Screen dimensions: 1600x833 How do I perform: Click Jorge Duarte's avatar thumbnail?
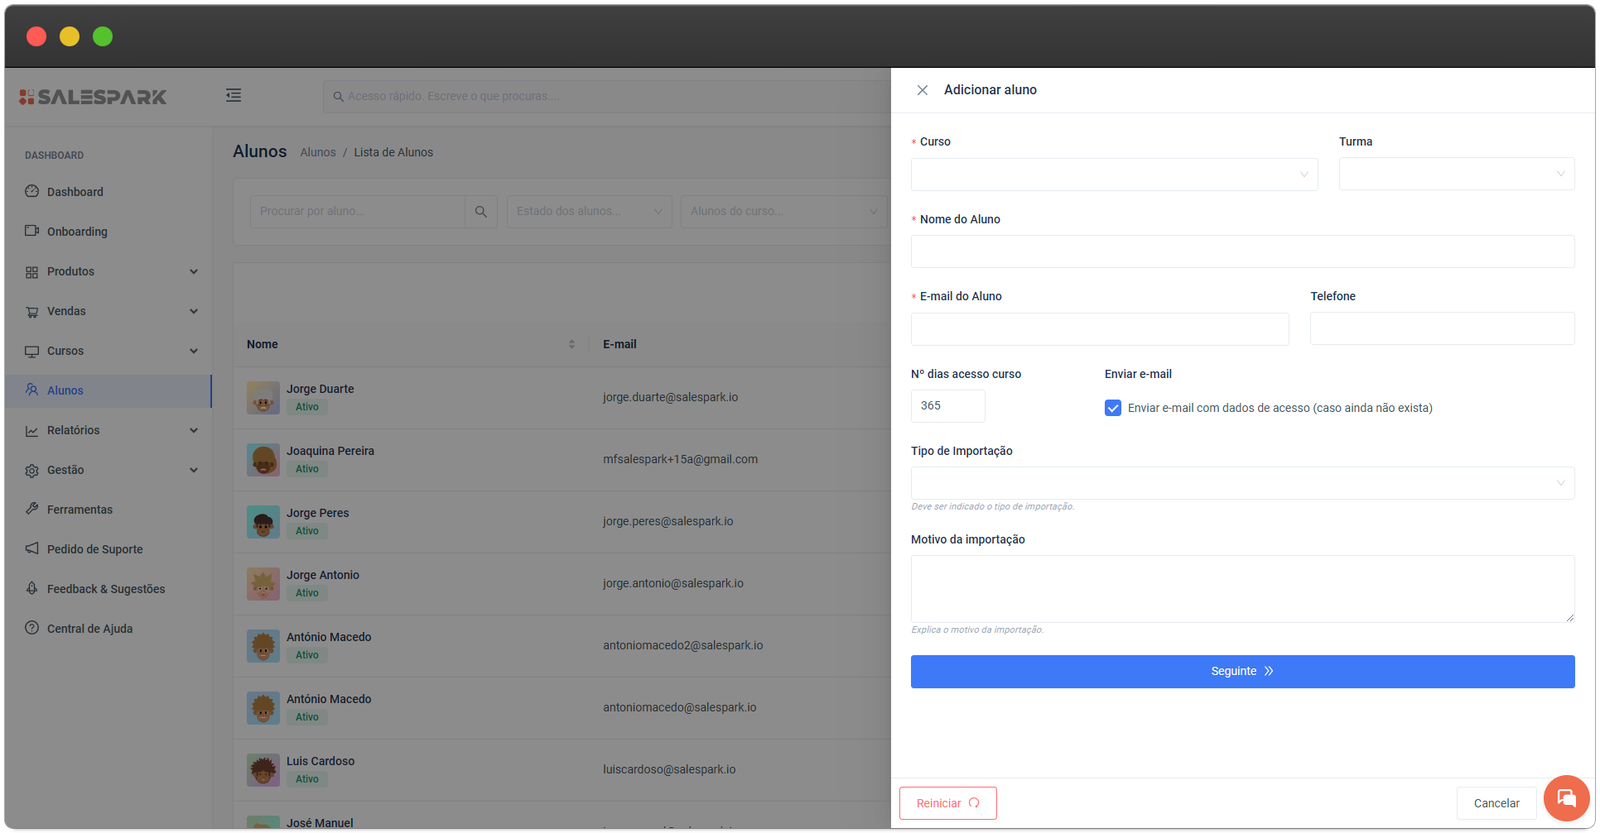(263, 398)
